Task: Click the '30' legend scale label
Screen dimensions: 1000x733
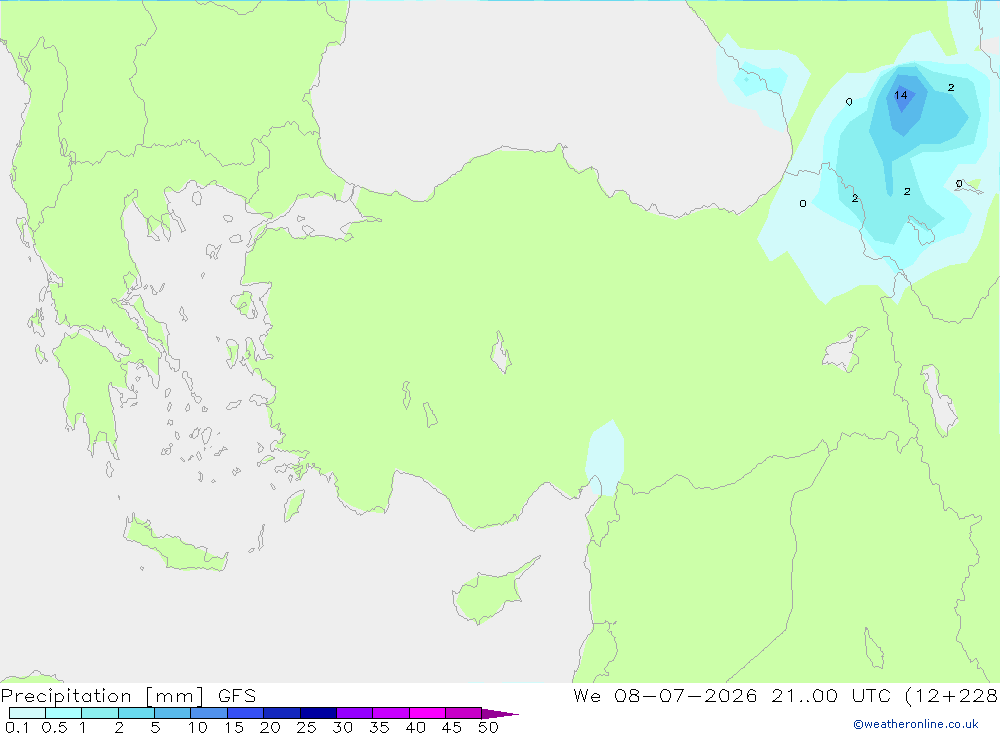Action: point(343,727)
